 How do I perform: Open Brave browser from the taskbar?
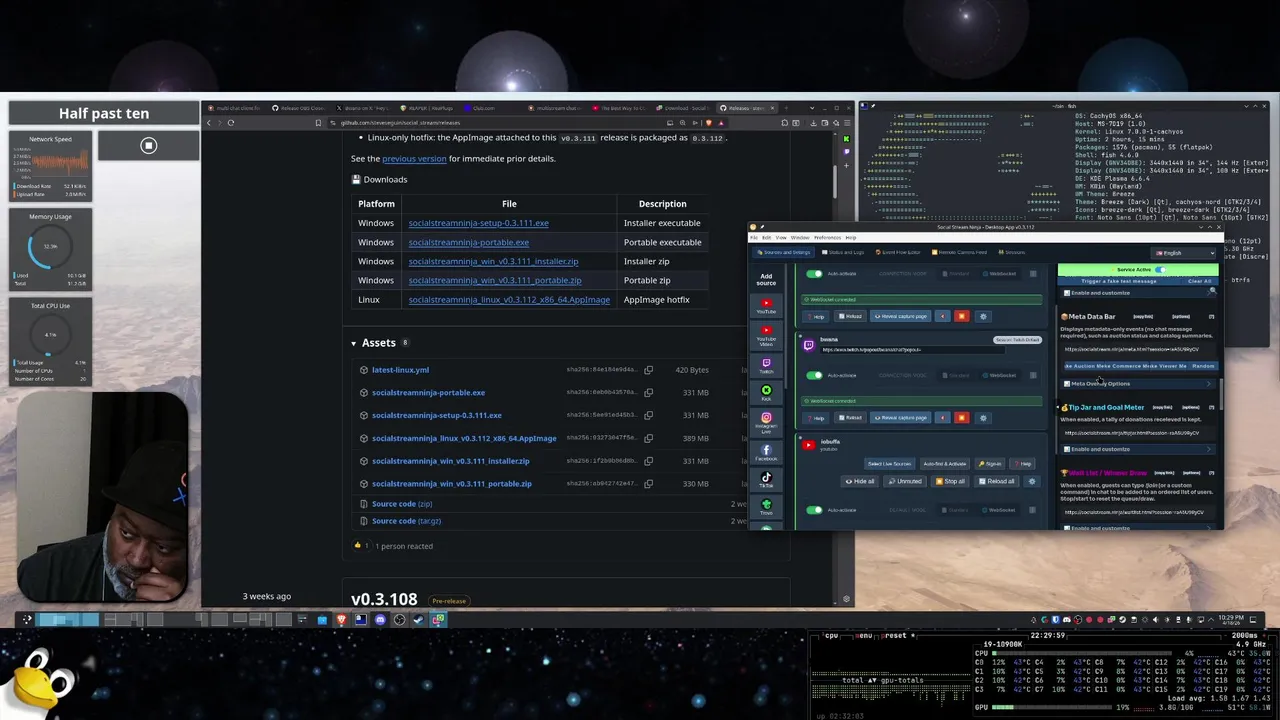click(x=341, y=620)
